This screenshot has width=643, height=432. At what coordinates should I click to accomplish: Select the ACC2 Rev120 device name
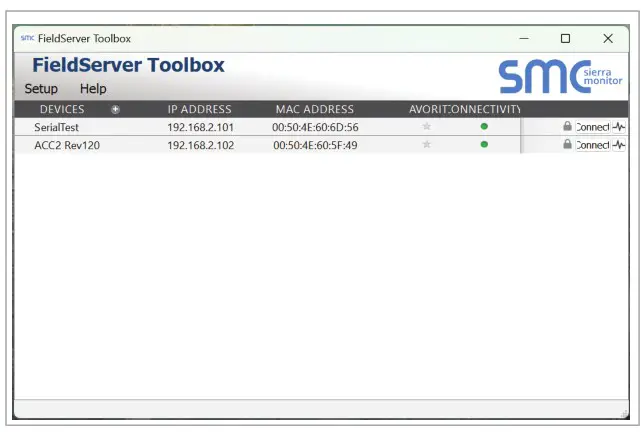67,145
